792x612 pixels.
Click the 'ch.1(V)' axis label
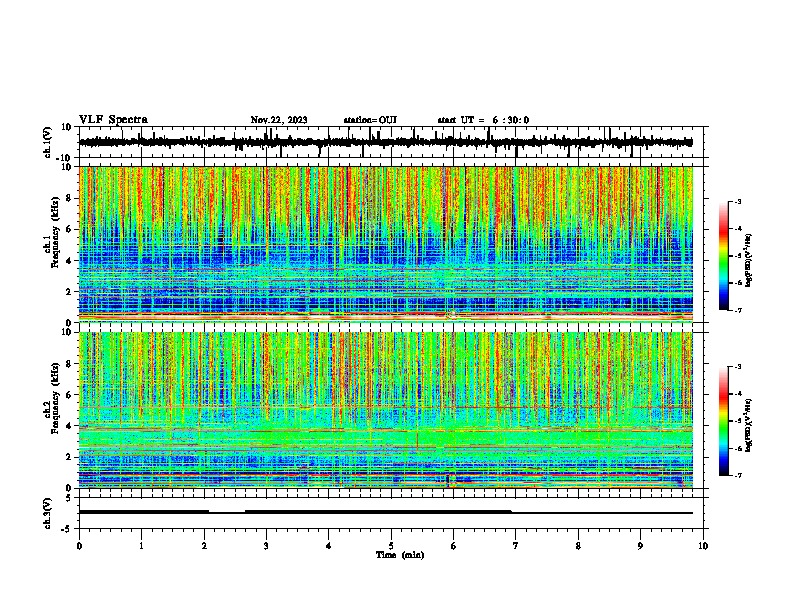coord(47,142)
